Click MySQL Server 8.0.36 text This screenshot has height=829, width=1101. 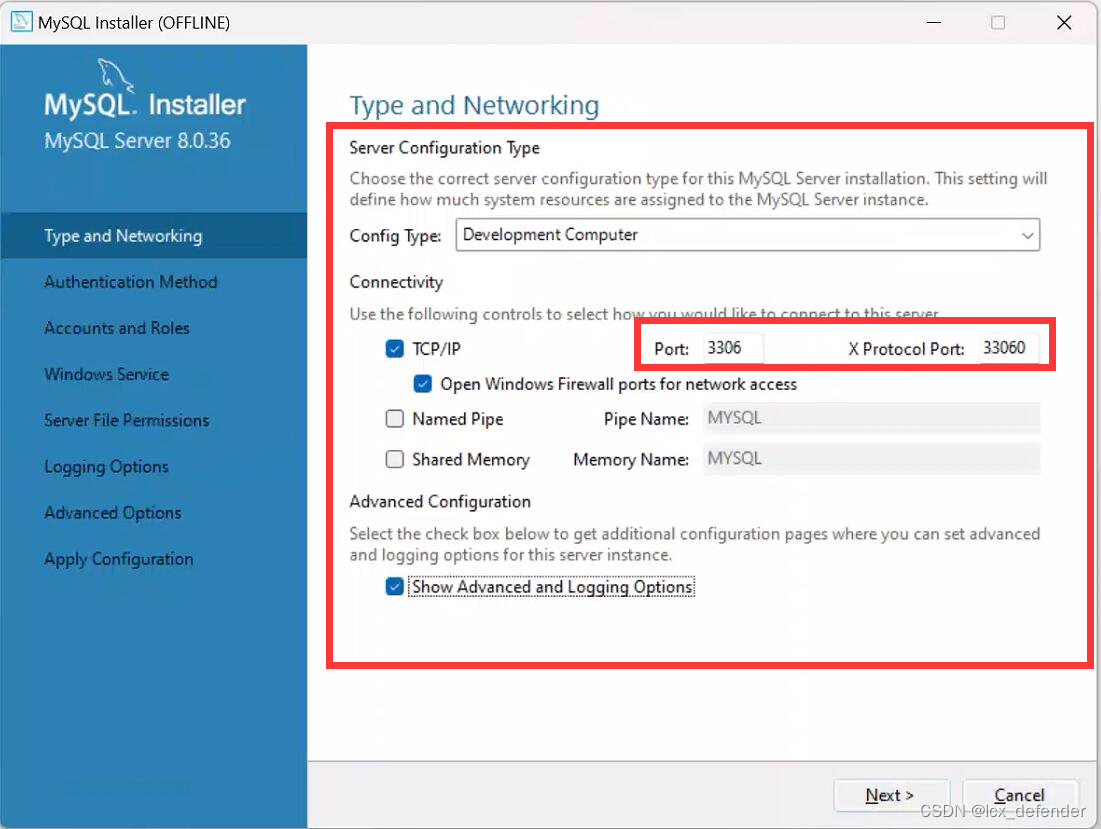point(138,141)
